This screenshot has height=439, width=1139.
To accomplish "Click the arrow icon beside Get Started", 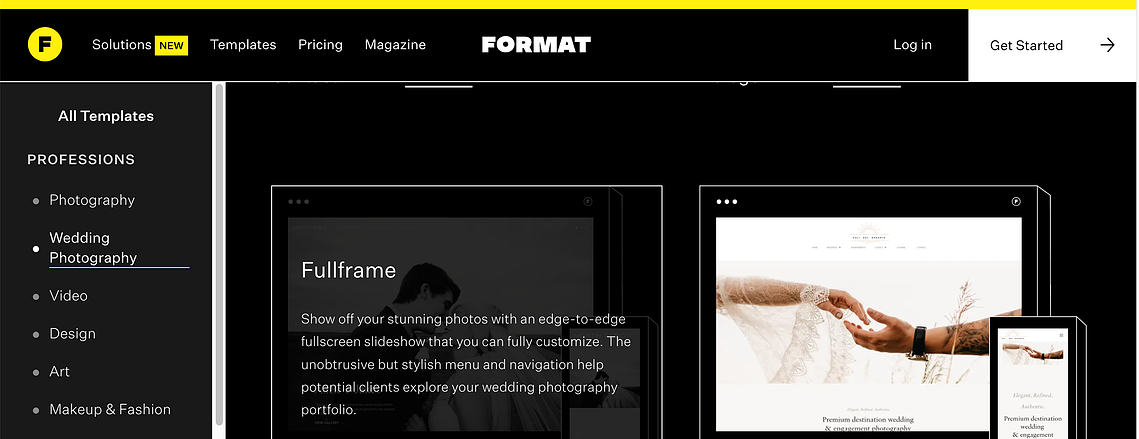I will [x=1107, y=45].
